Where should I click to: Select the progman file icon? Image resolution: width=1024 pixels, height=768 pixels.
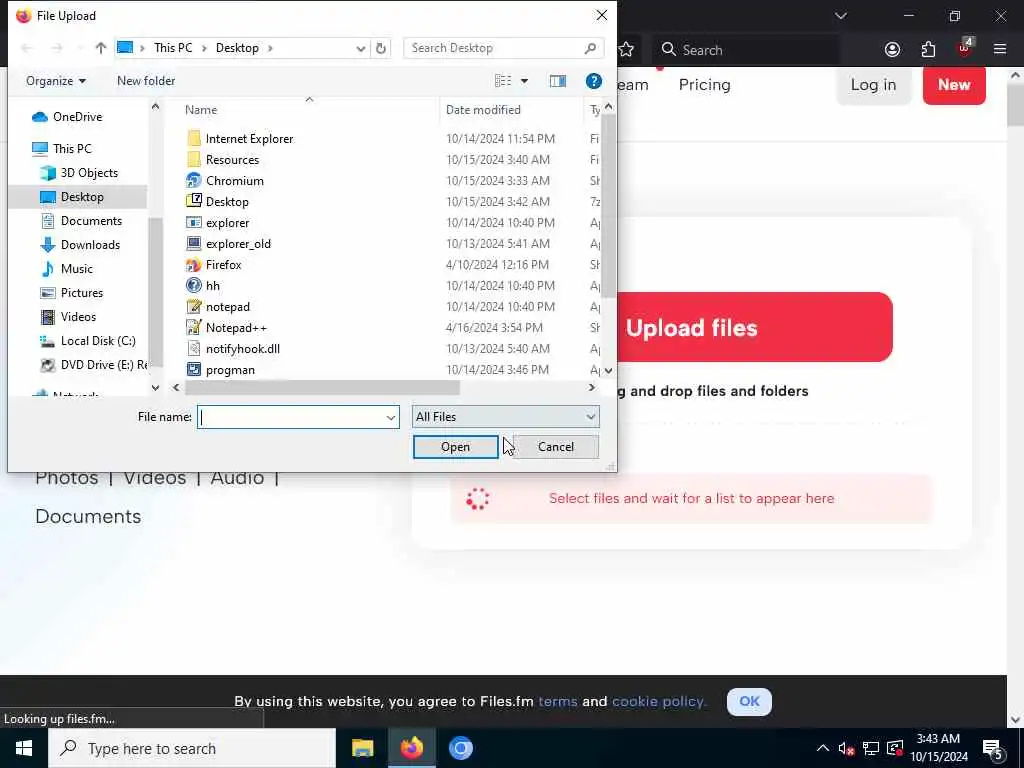pyautogui.click(x=193, y=370)
